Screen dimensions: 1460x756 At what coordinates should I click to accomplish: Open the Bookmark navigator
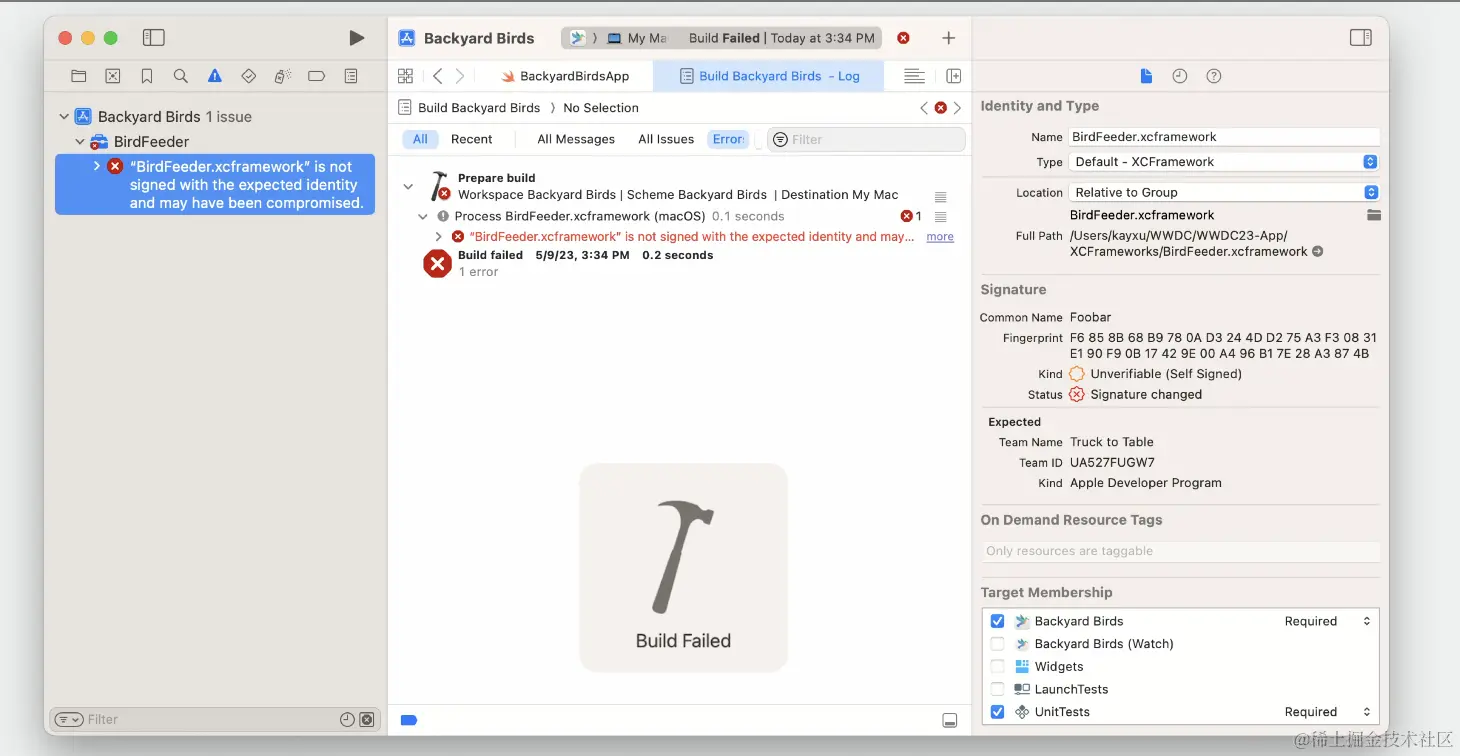click(147, 76)
